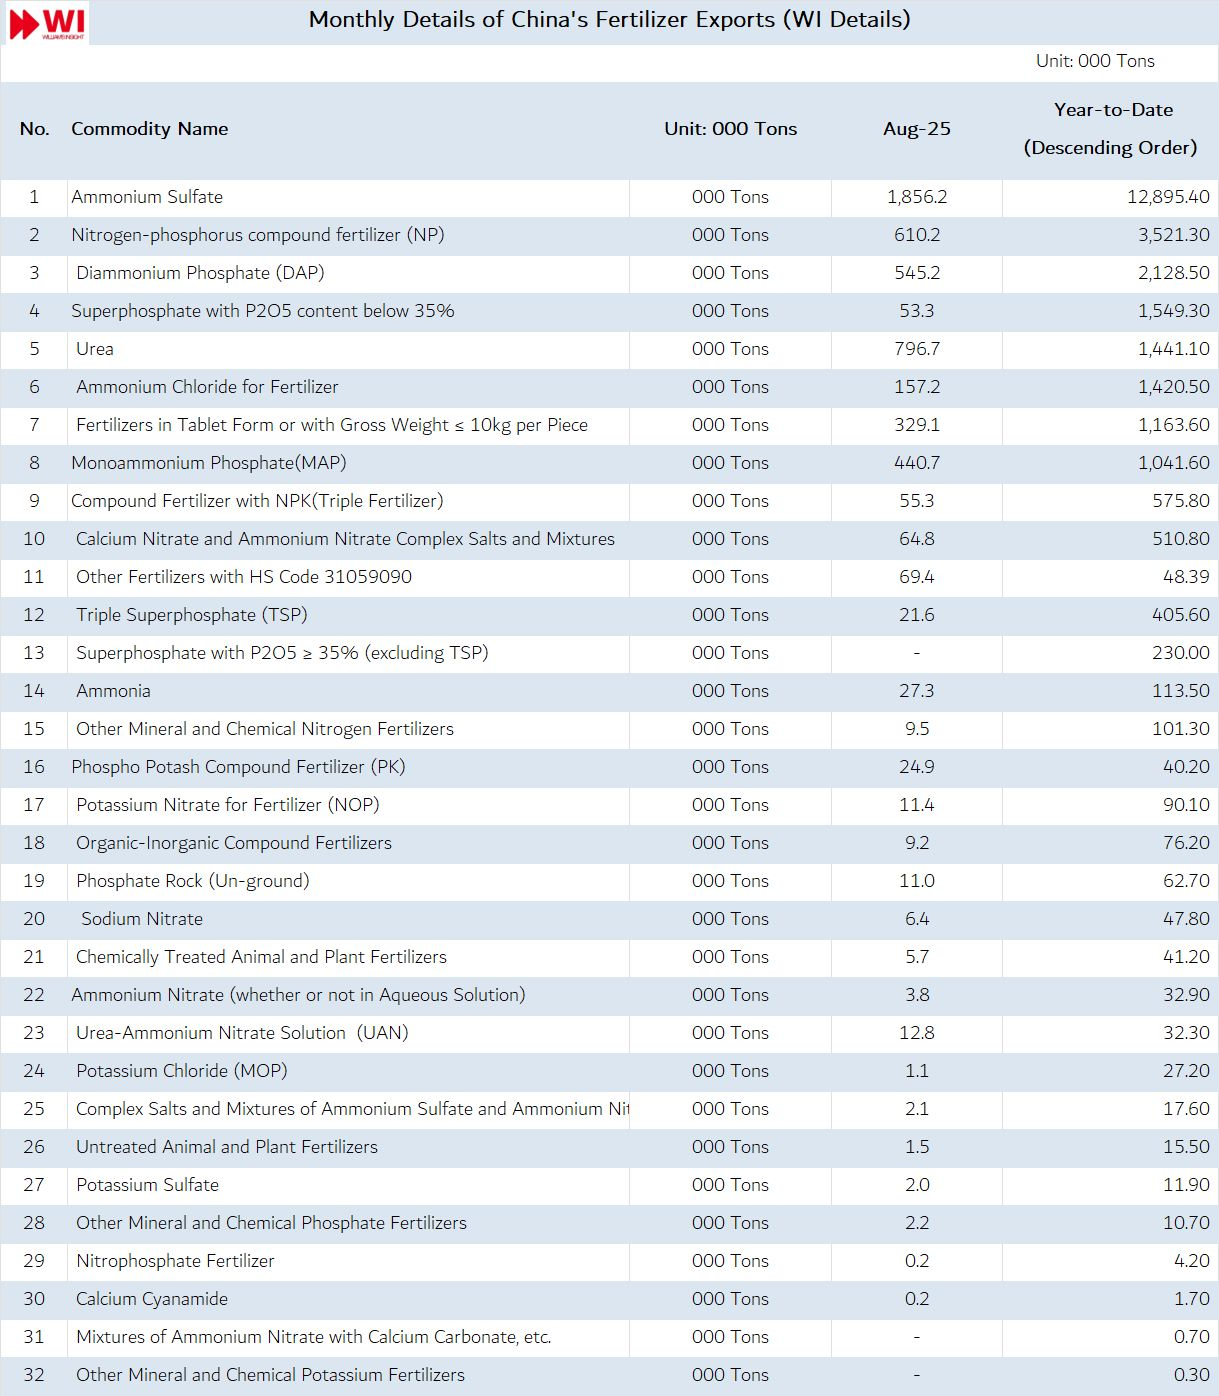Select the Aug-25 column header
The width and height of the screenshot is (1219, 1396).
coord(916,129)
